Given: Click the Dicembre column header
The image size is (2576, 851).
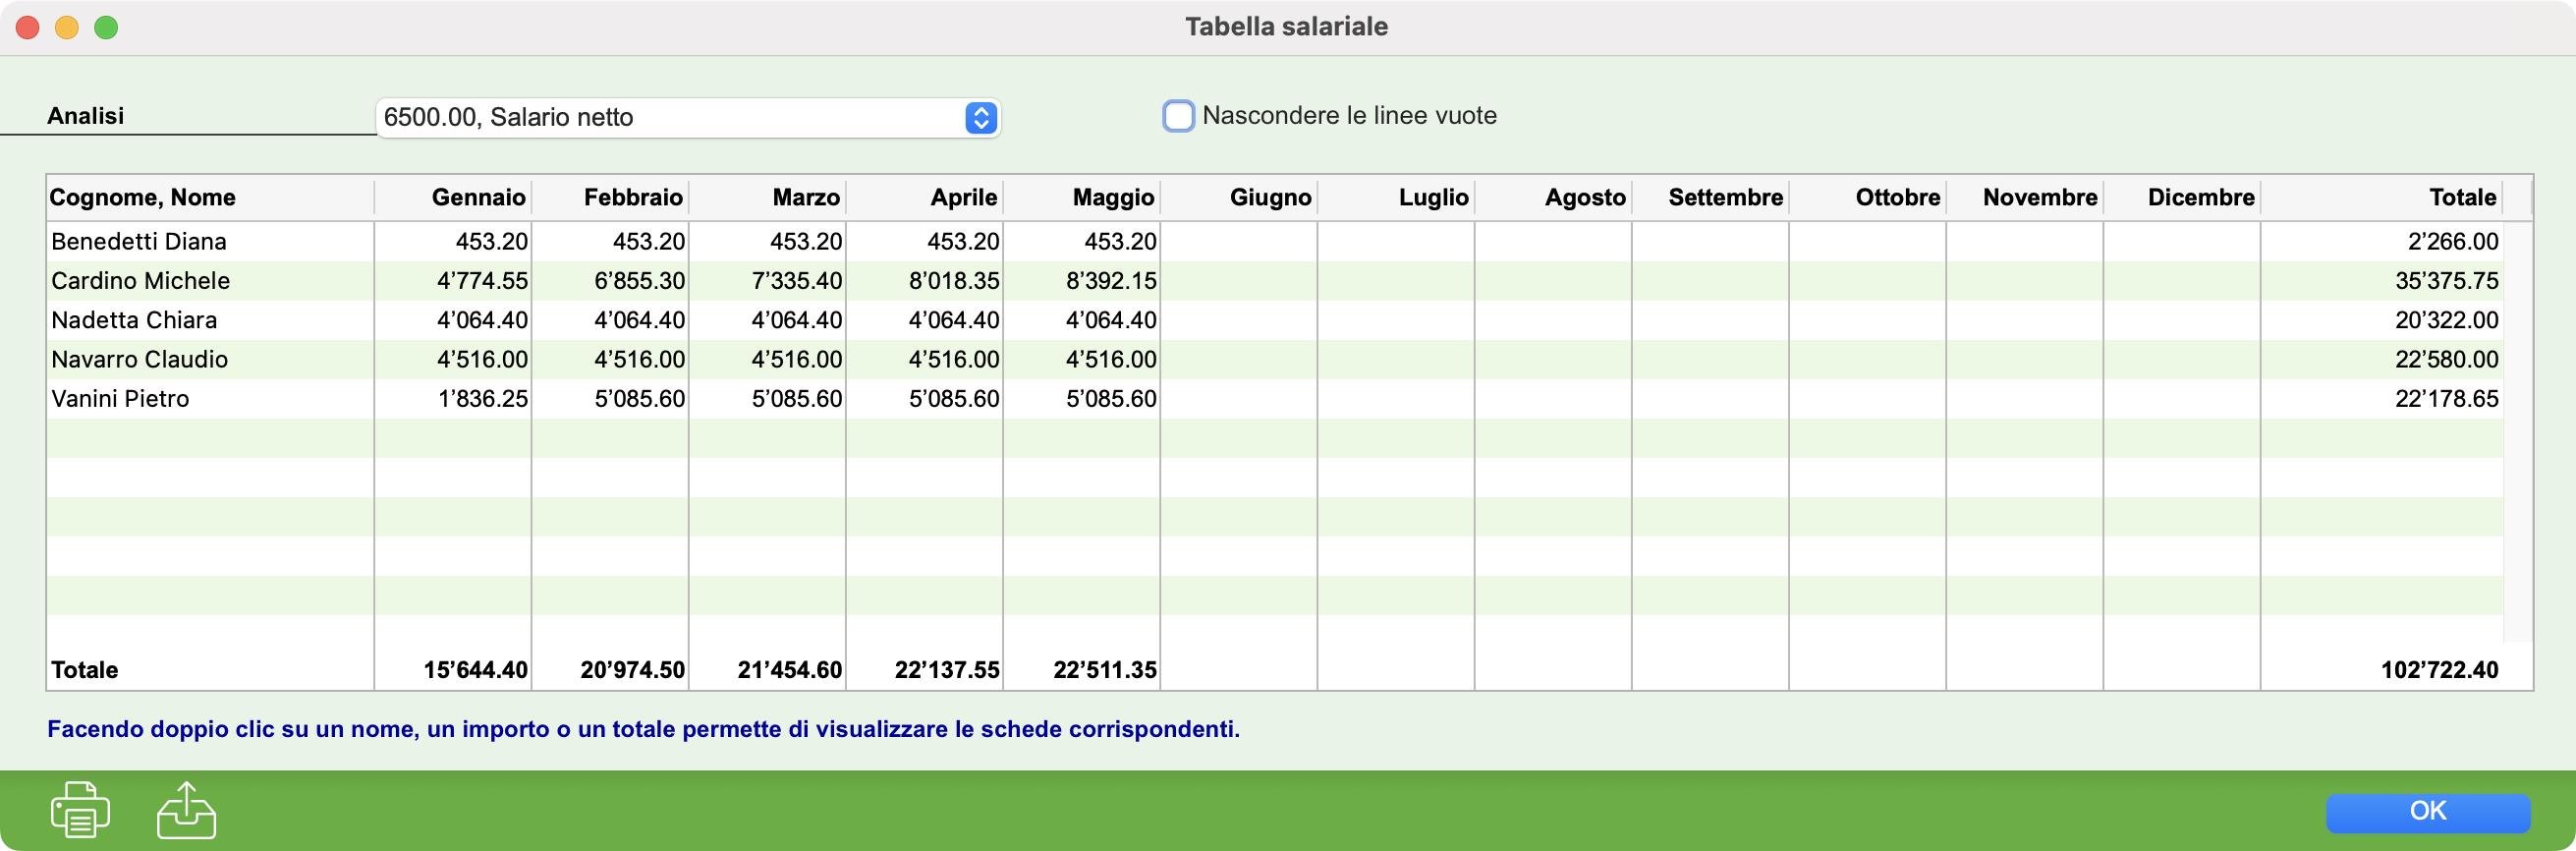Looking at the screenshot, I should point(2180,197).
